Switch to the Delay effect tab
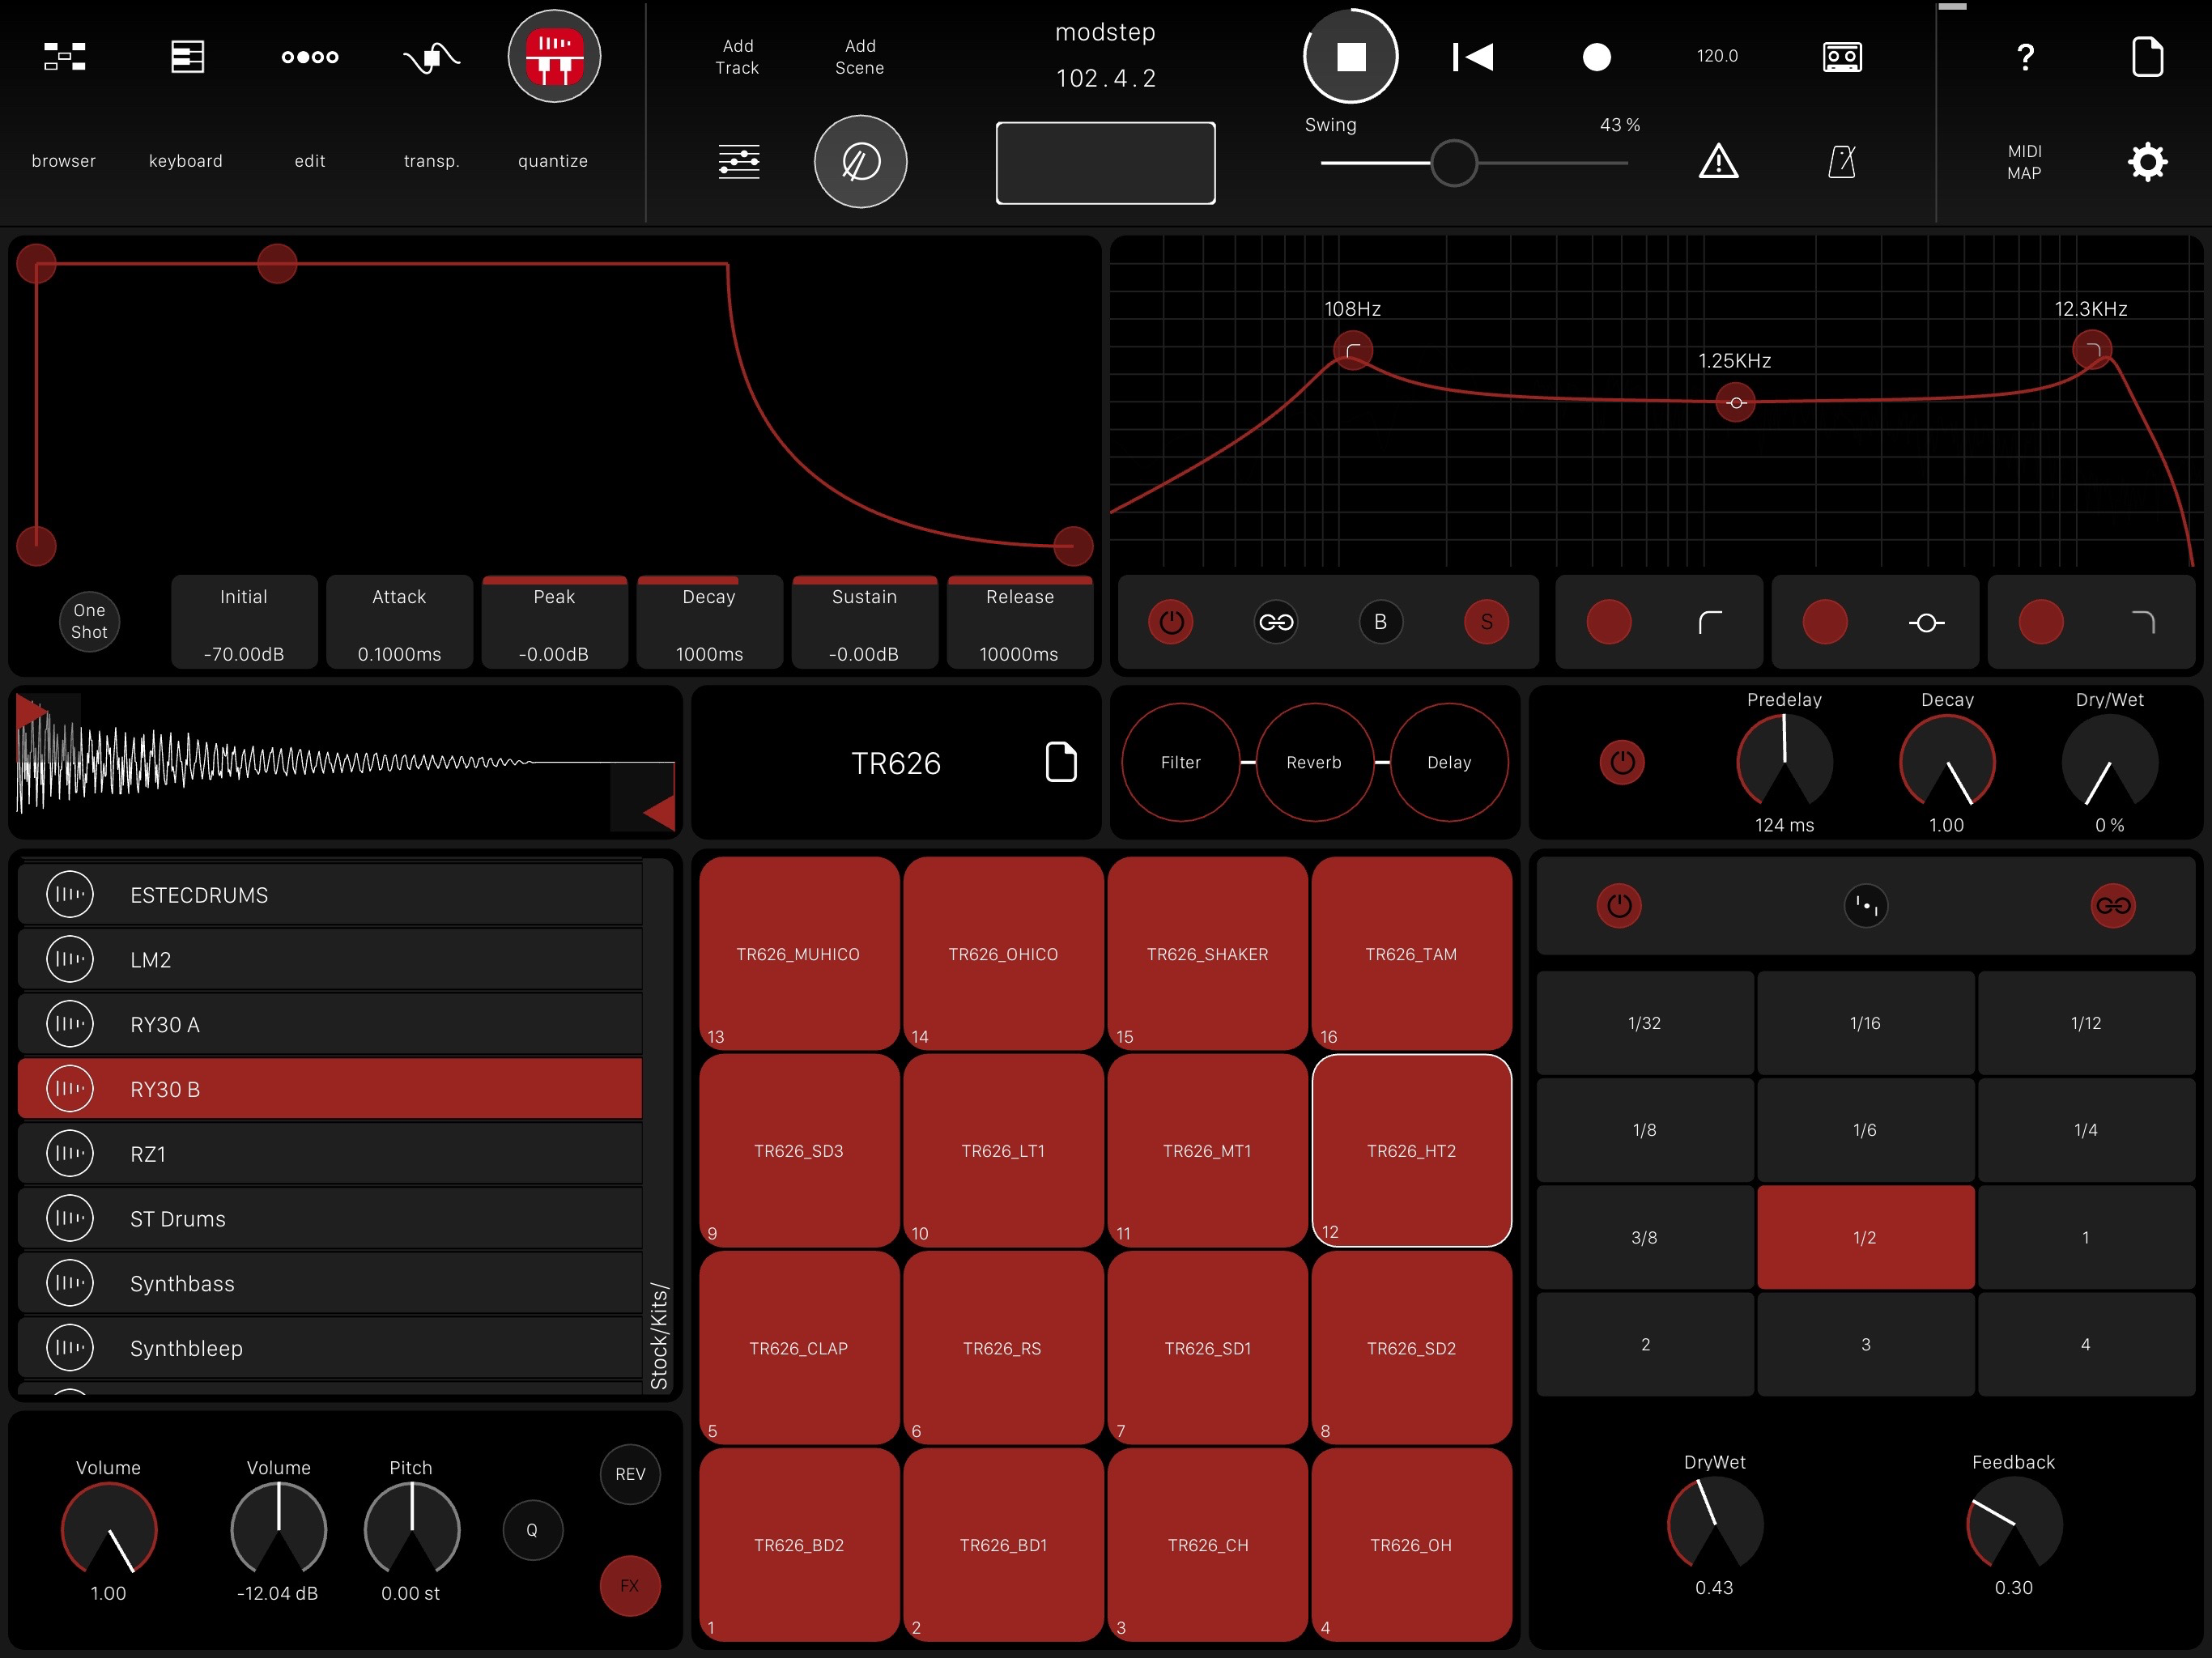This screenshot has width=2212, height=1658. click(1448, 762)
